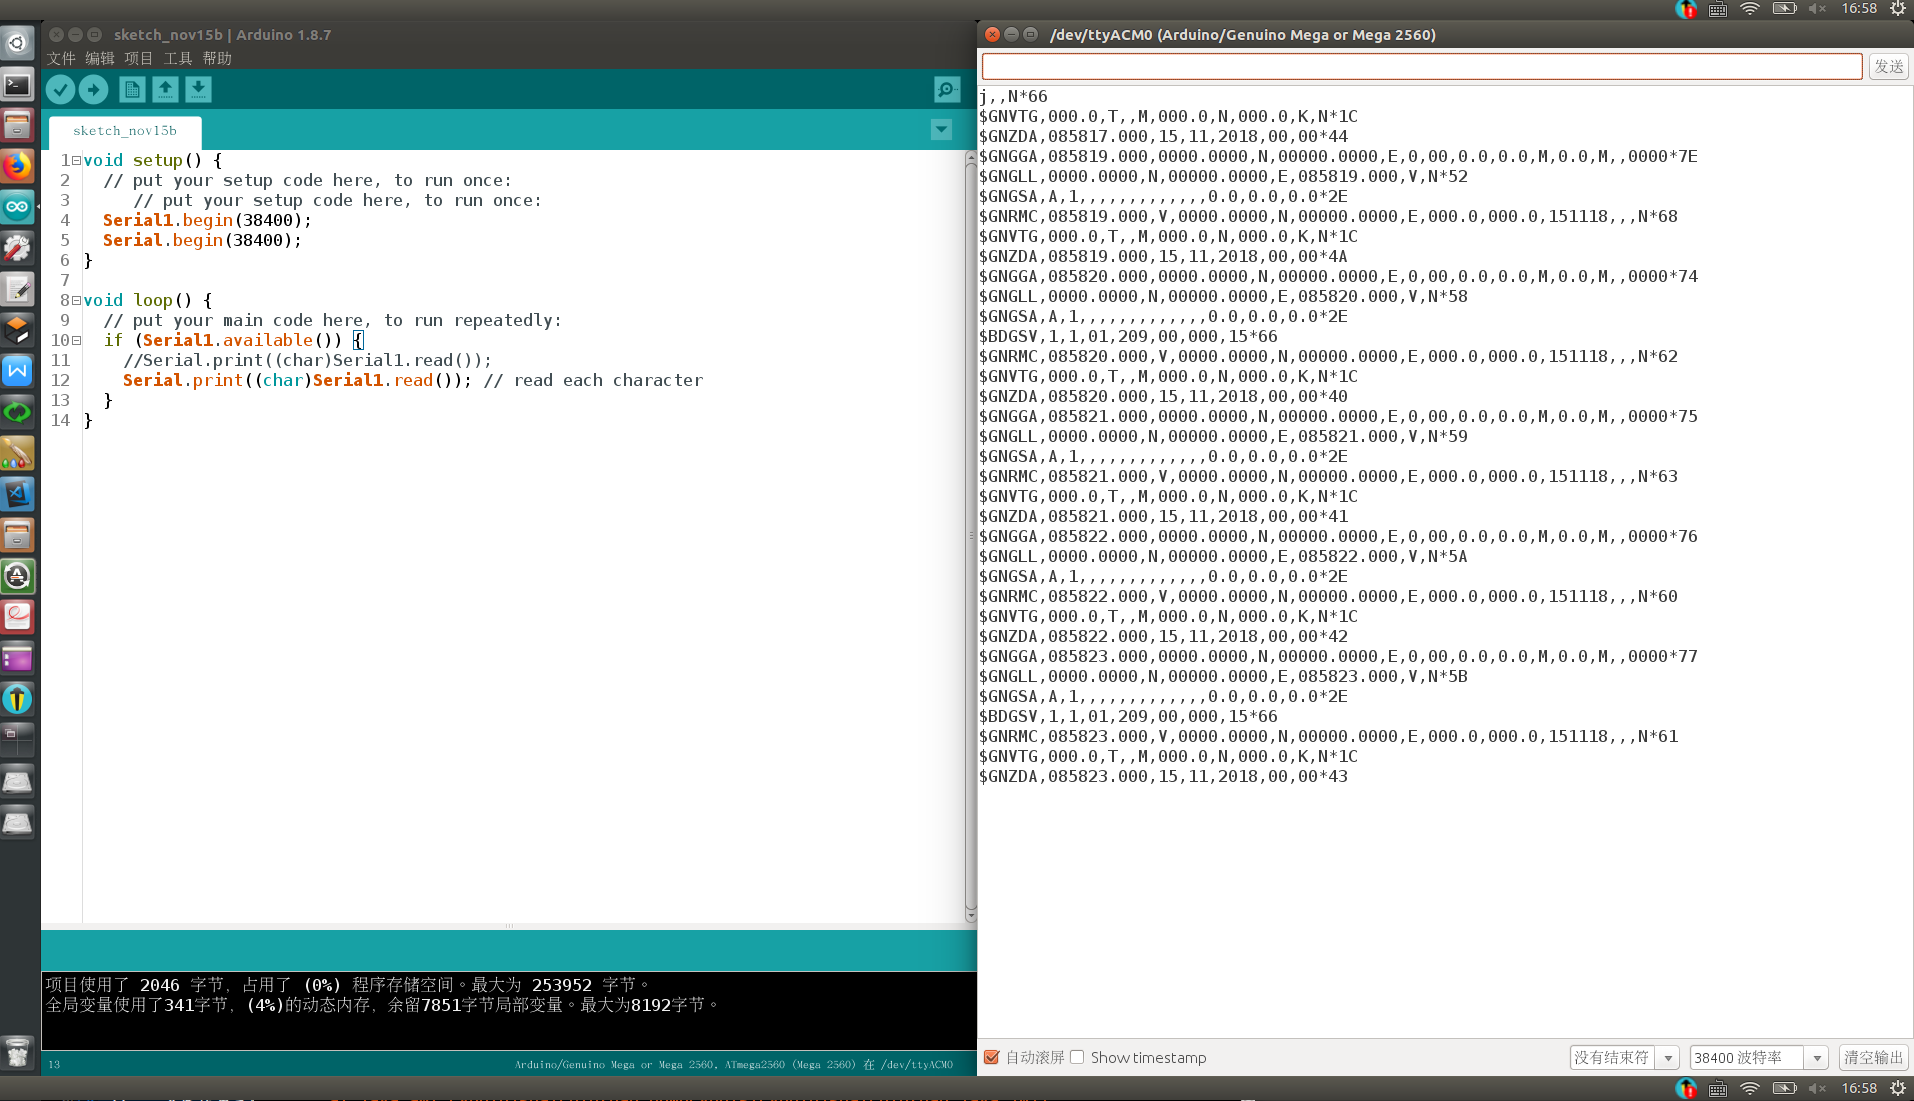The image size is (1914, 1101).
Task: Open paint brush application dock icon
Action: [x=18, y=453]
